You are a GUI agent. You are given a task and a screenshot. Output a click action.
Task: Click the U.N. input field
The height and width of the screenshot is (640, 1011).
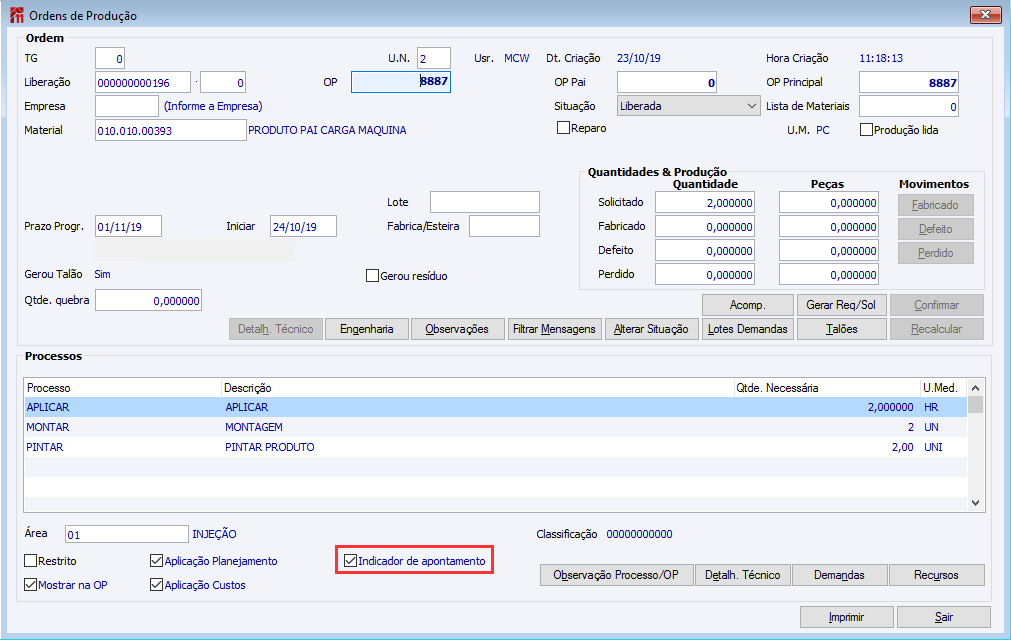coord(433,58)
